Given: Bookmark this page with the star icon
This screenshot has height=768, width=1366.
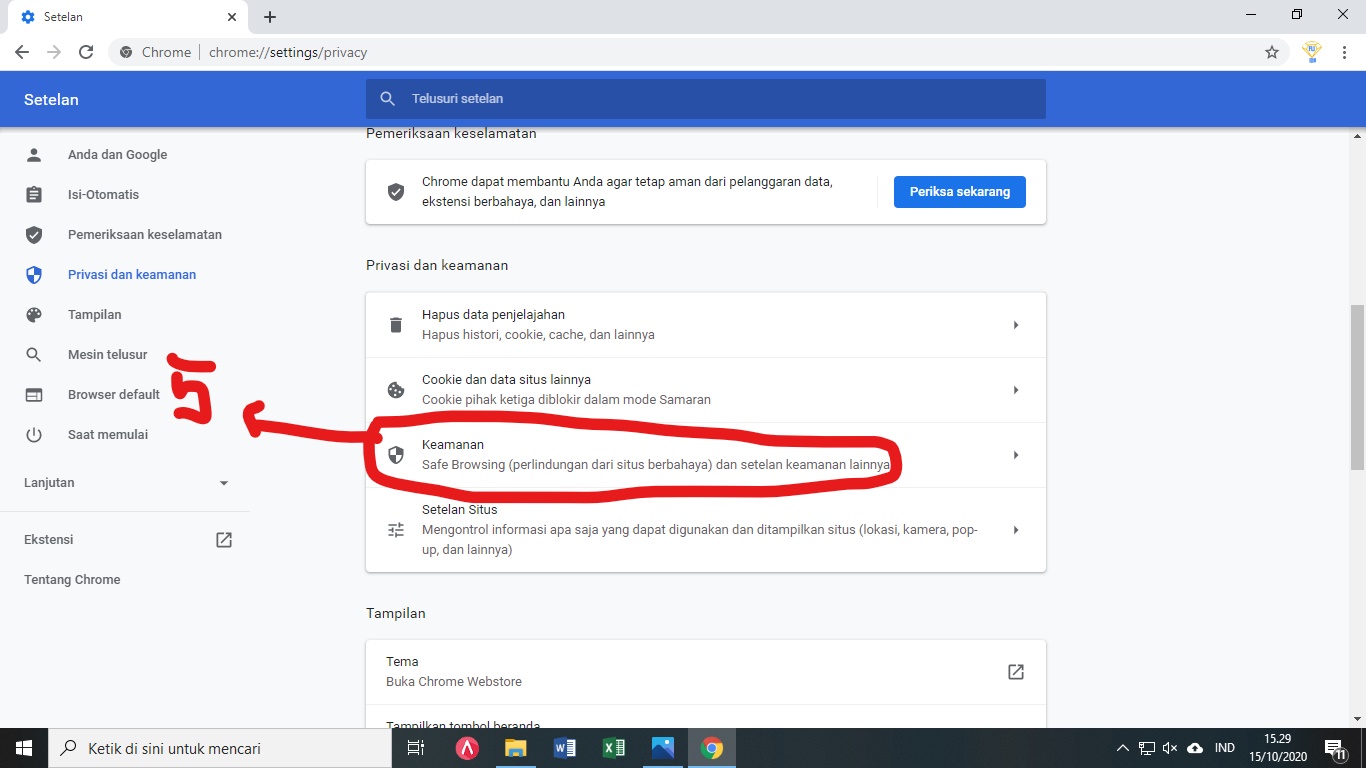Looking at the screenshot, I should 1272,52.
